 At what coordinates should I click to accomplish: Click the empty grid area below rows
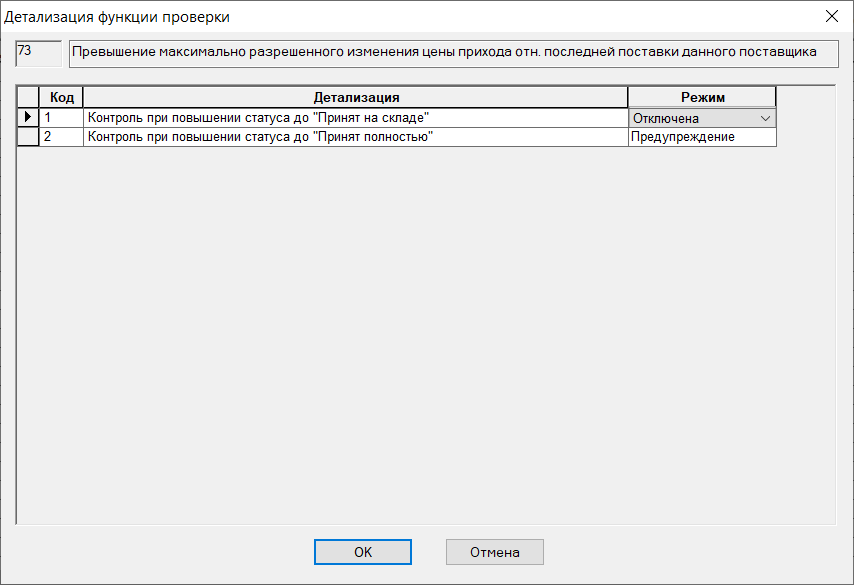[425, 335]
